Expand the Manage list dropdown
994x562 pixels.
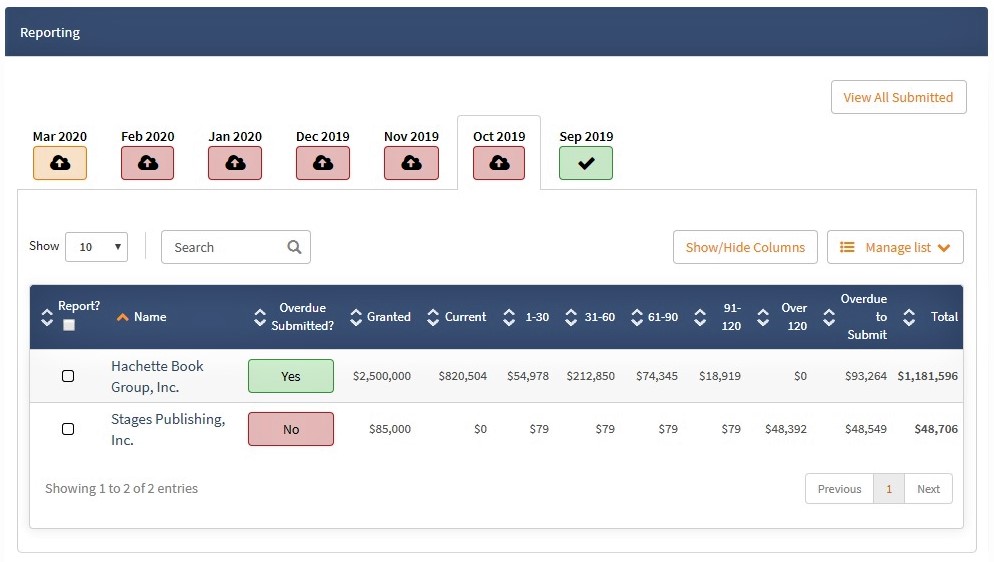pos(895,247)
